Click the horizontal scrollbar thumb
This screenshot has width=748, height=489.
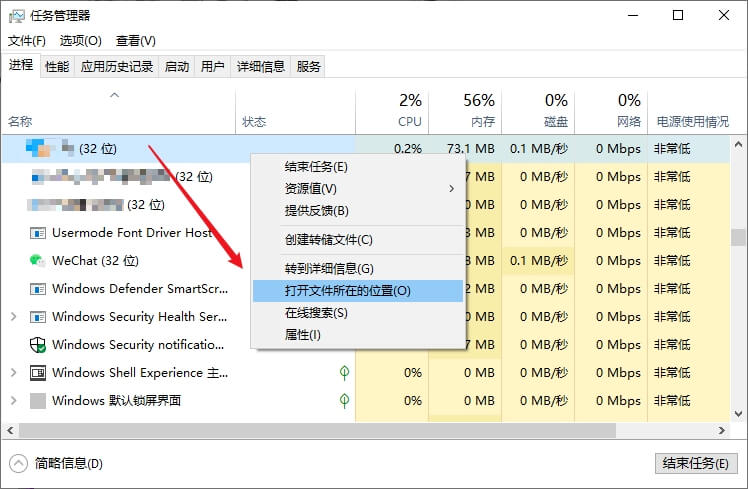click(x=317, y=430)
